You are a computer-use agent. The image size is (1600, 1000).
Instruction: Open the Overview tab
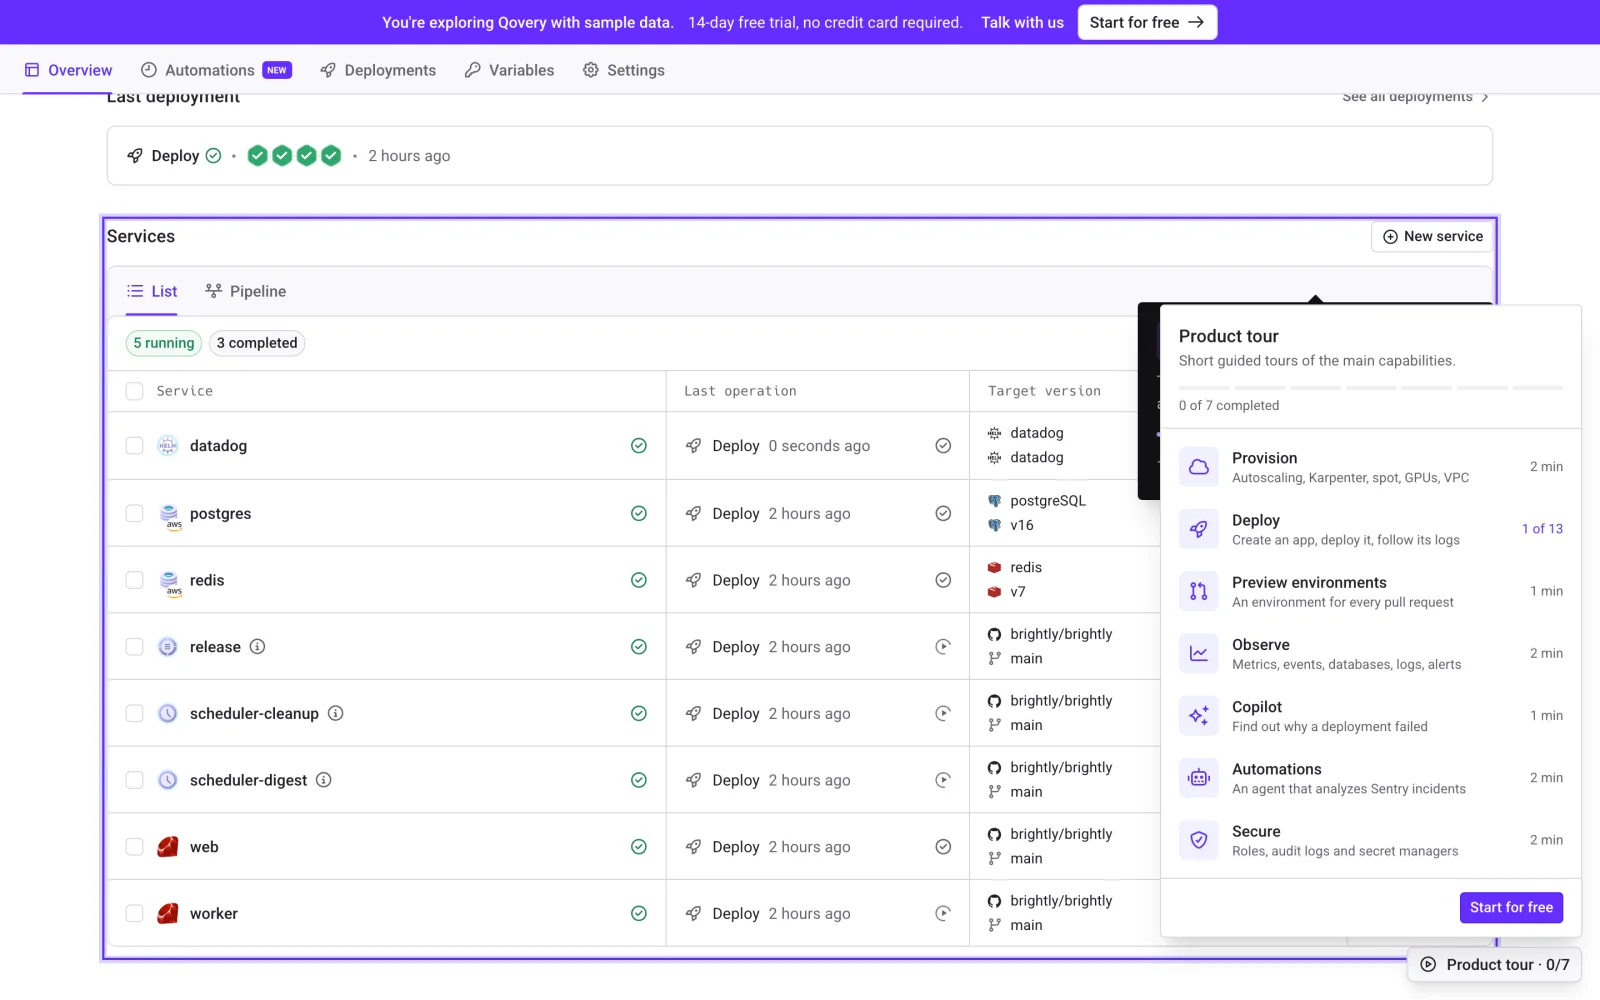(x=68, y=70)
